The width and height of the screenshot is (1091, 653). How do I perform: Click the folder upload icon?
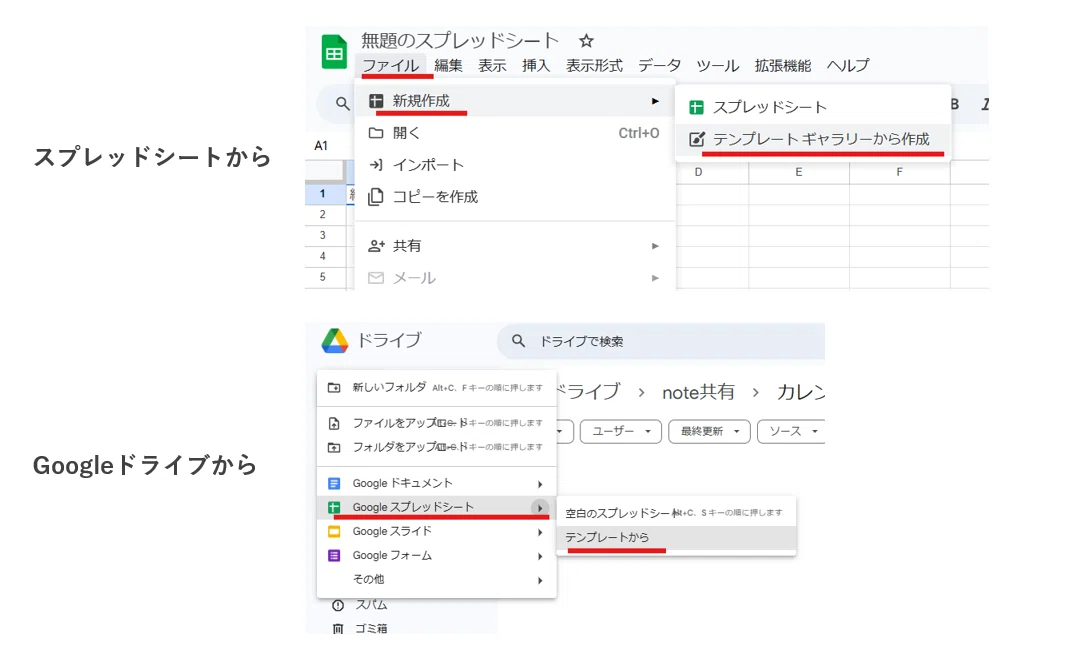[x=334, y=447]
